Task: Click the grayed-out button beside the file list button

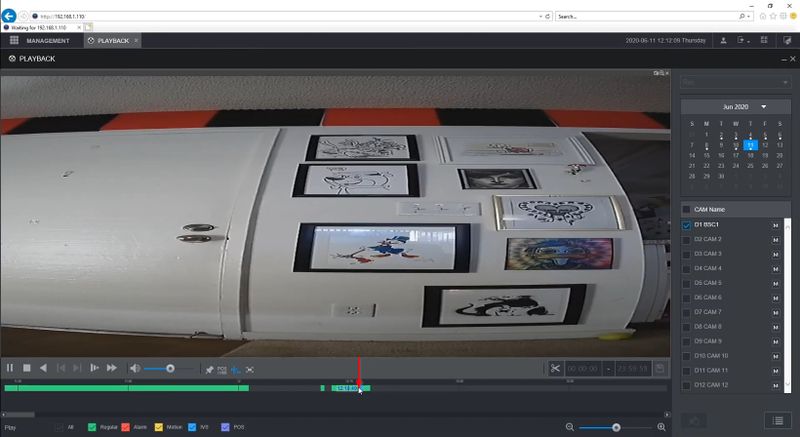Action: pyautogui.click(x=694, y=421)
